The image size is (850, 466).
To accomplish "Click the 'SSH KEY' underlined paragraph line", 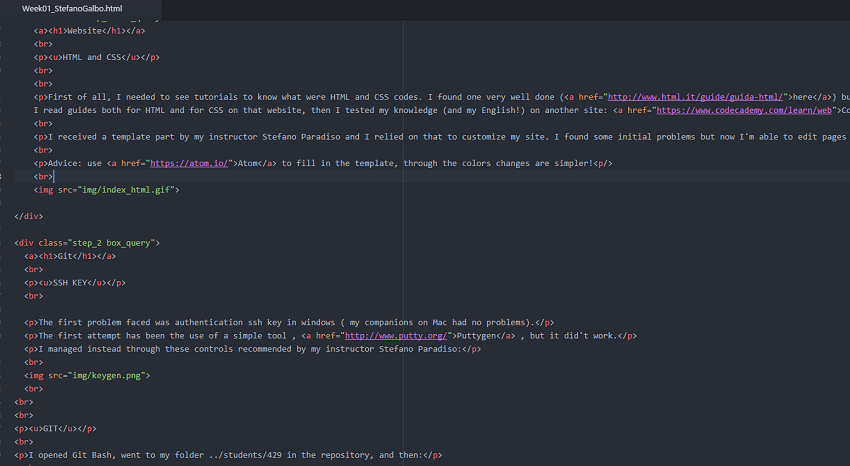I will point(75,283).
